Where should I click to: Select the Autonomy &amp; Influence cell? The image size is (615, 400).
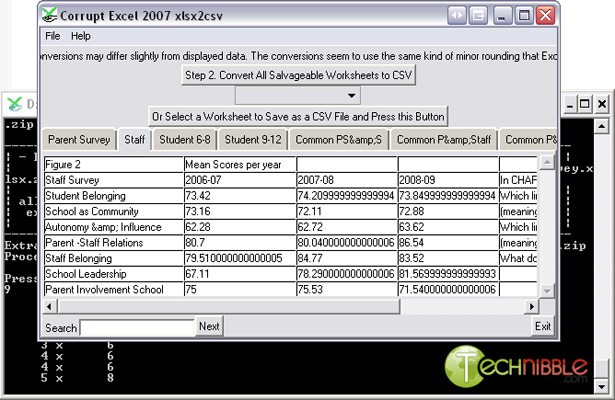click(114, 227)
